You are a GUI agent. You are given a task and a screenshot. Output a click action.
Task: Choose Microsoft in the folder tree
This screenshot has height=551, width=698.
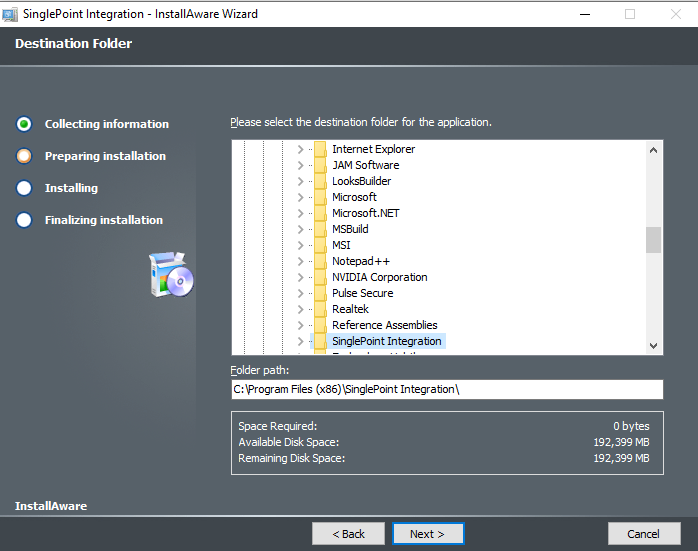354,197
